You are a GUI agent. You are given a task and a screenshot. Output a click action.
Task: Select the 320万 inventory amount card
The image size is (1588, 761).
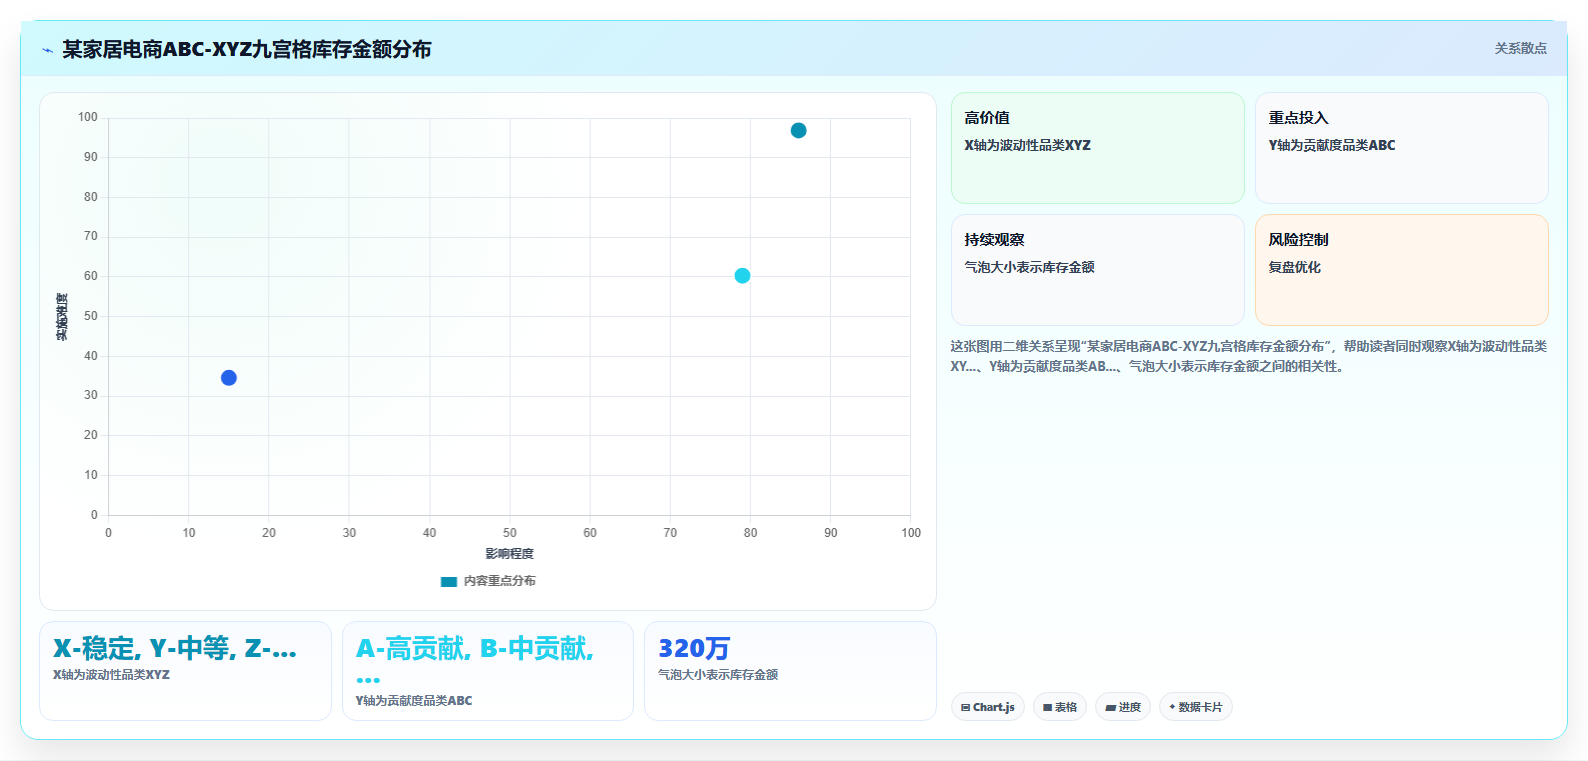(790, 671)
